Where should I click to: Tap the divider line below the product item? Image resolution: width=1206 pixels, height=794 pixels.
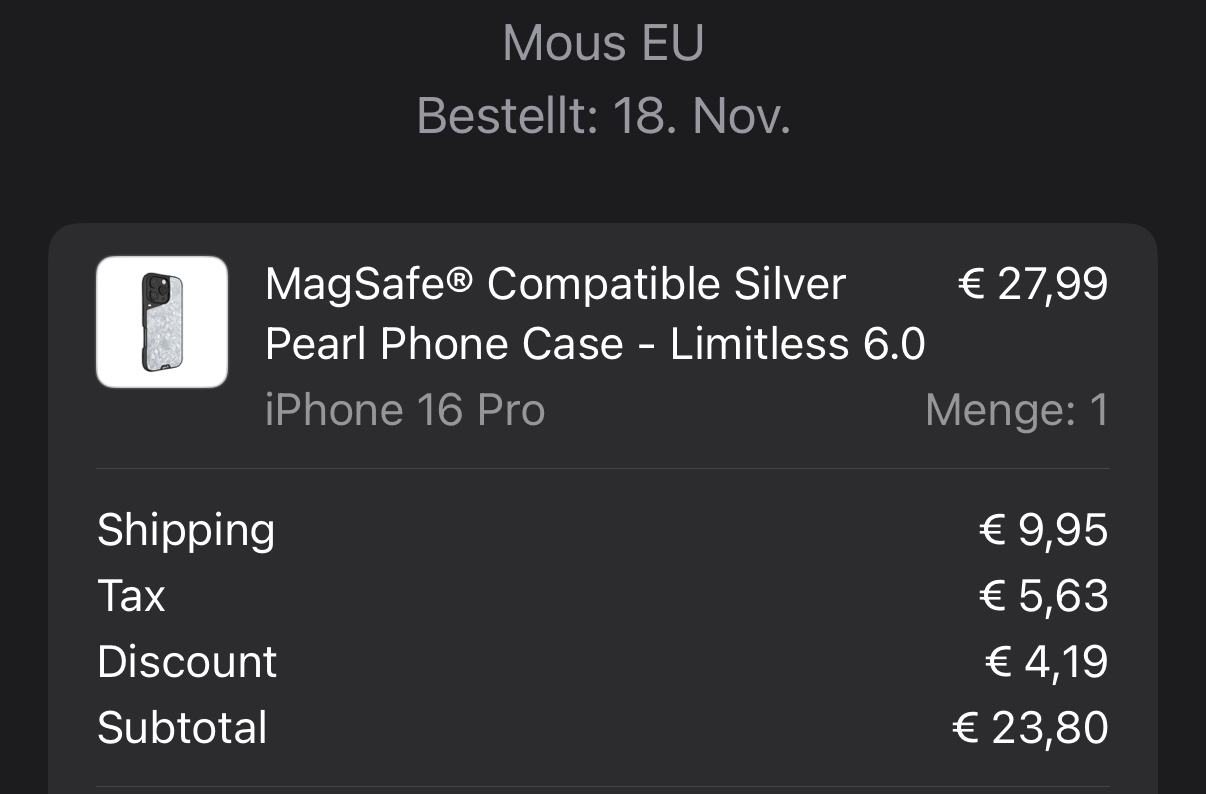click(603, 468)
